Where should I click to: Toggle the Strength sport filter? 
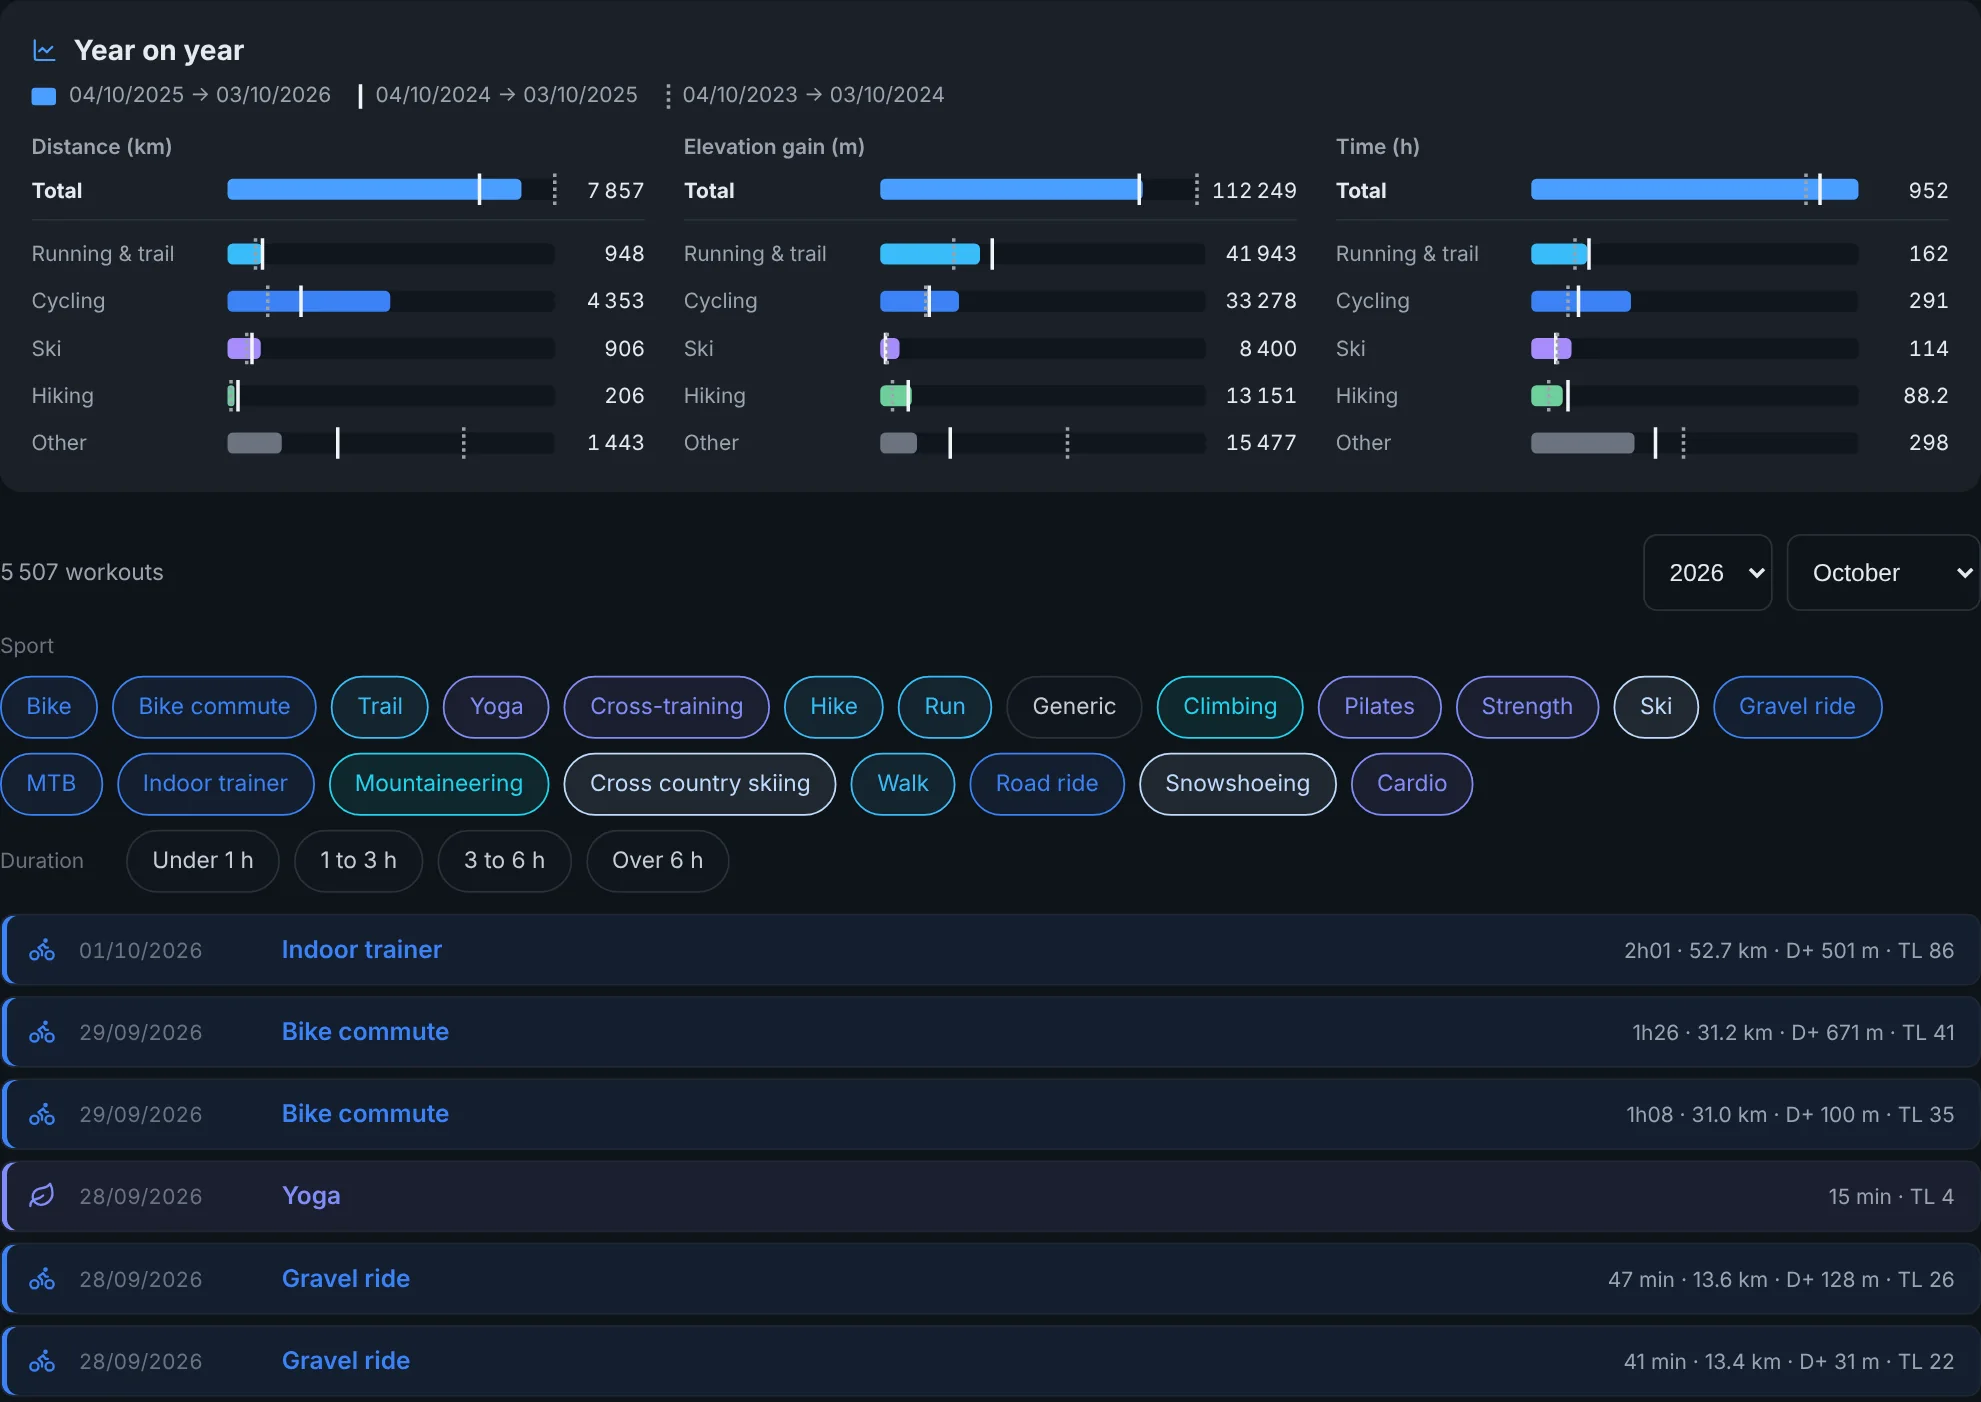pos(1527,707)
